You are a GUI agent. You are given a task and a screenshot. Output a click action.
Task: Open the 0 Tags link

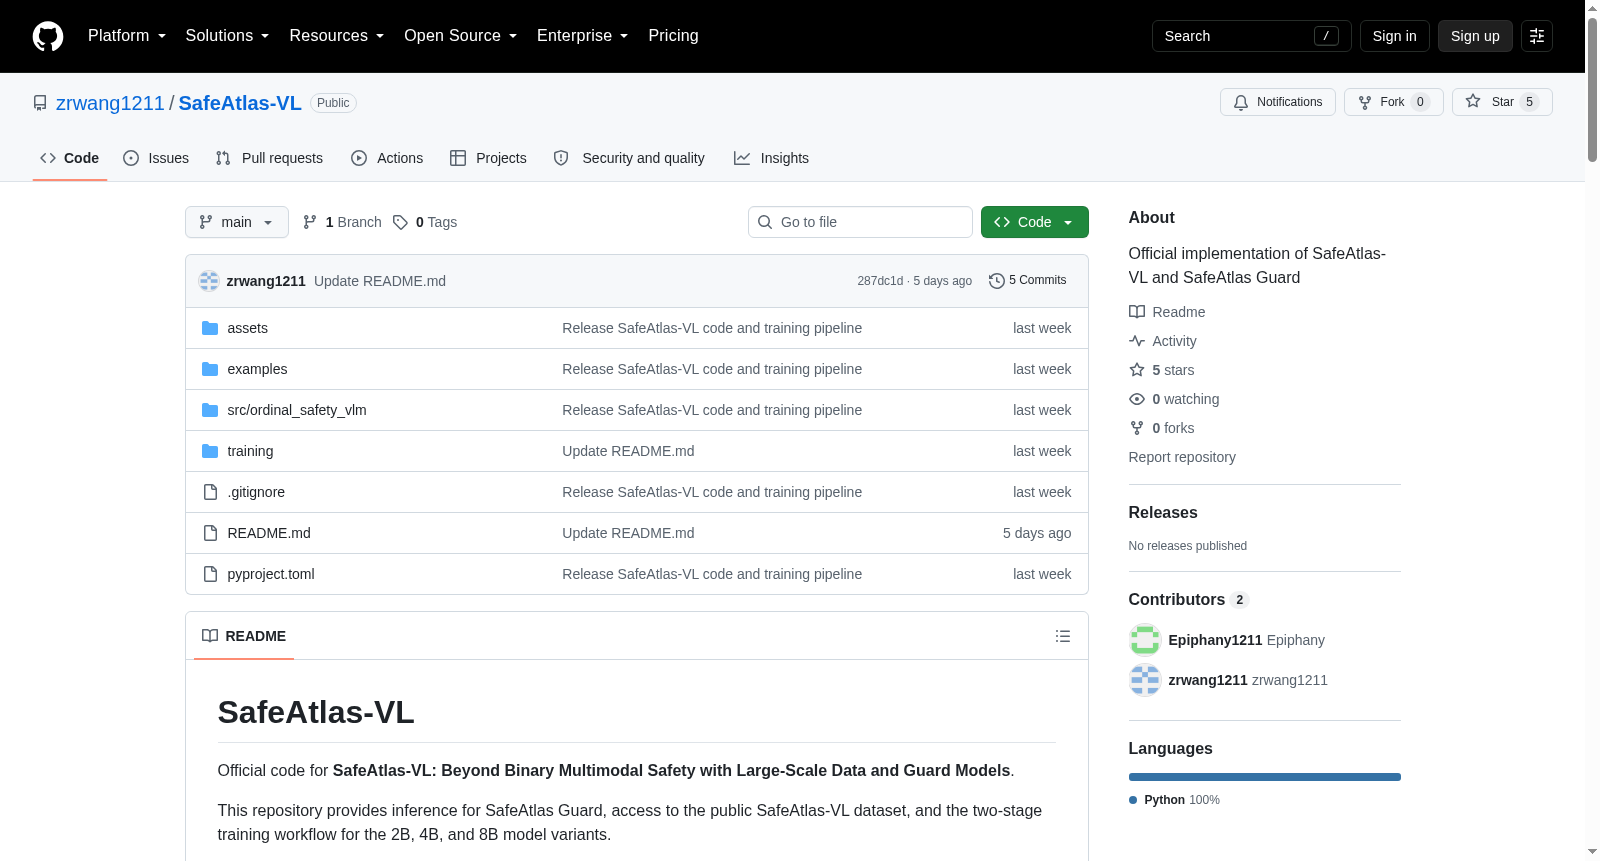click(425, 222)
